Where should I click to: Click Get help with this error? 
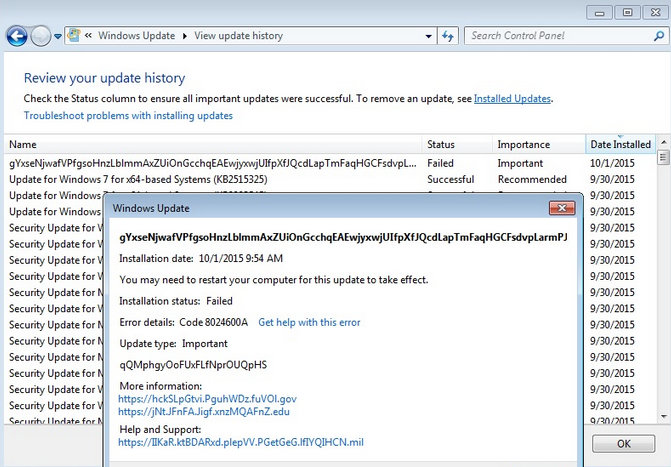coord(309,322)
